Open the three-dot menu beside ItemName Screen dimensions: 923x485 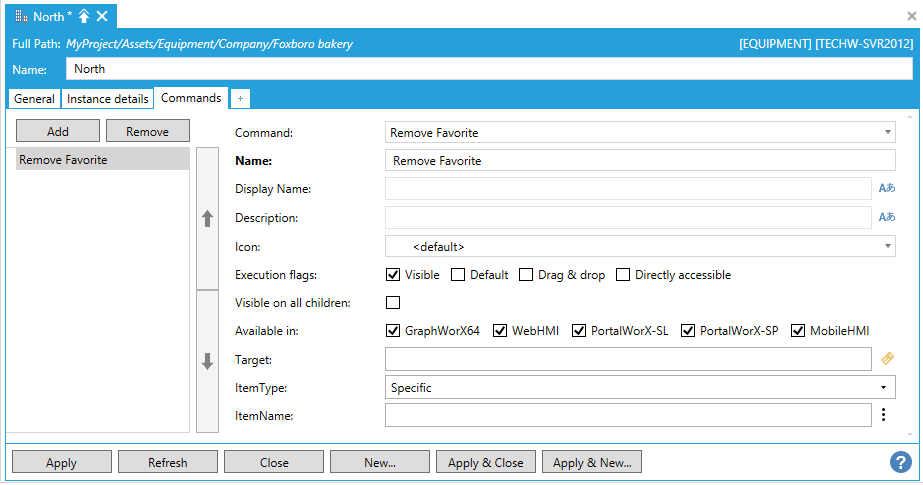click(x=883, y=415)
